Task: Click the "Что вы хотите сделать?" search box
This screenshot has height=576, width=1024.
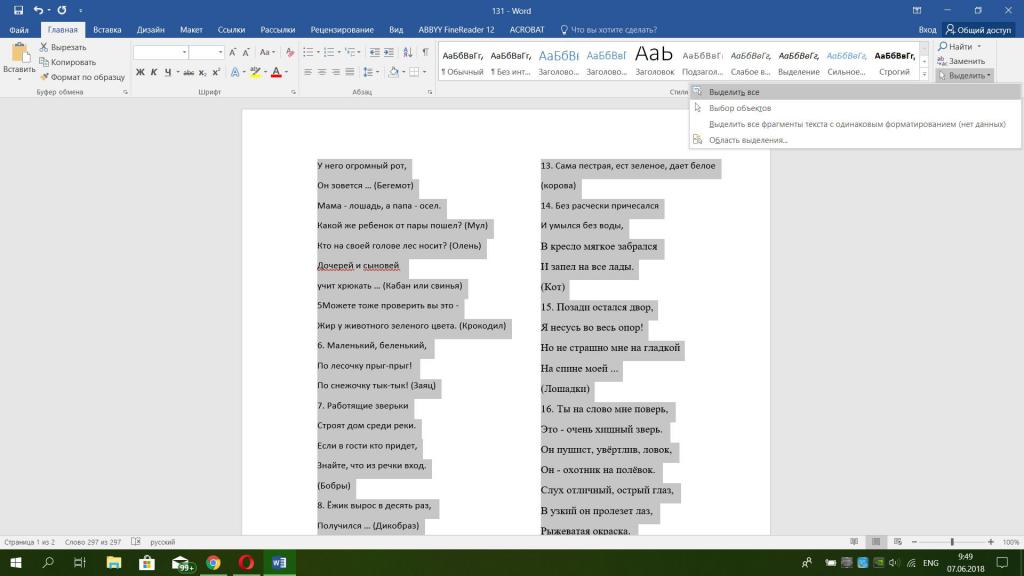Action: point(614,30)
